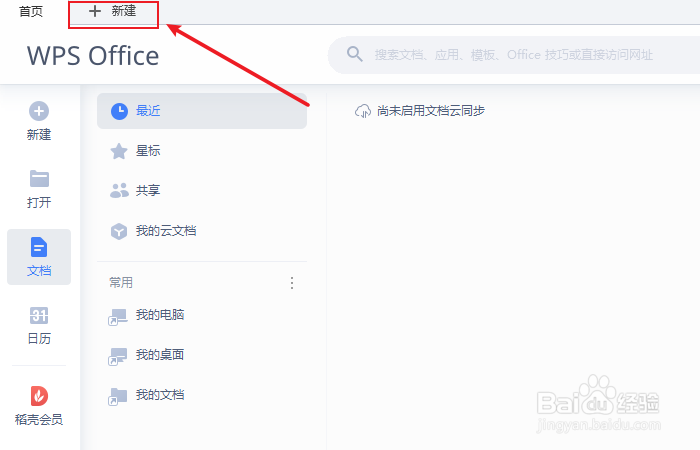Open the 日历 calendar icon
This screenshot has height=450, width=700.
point(39,315)
